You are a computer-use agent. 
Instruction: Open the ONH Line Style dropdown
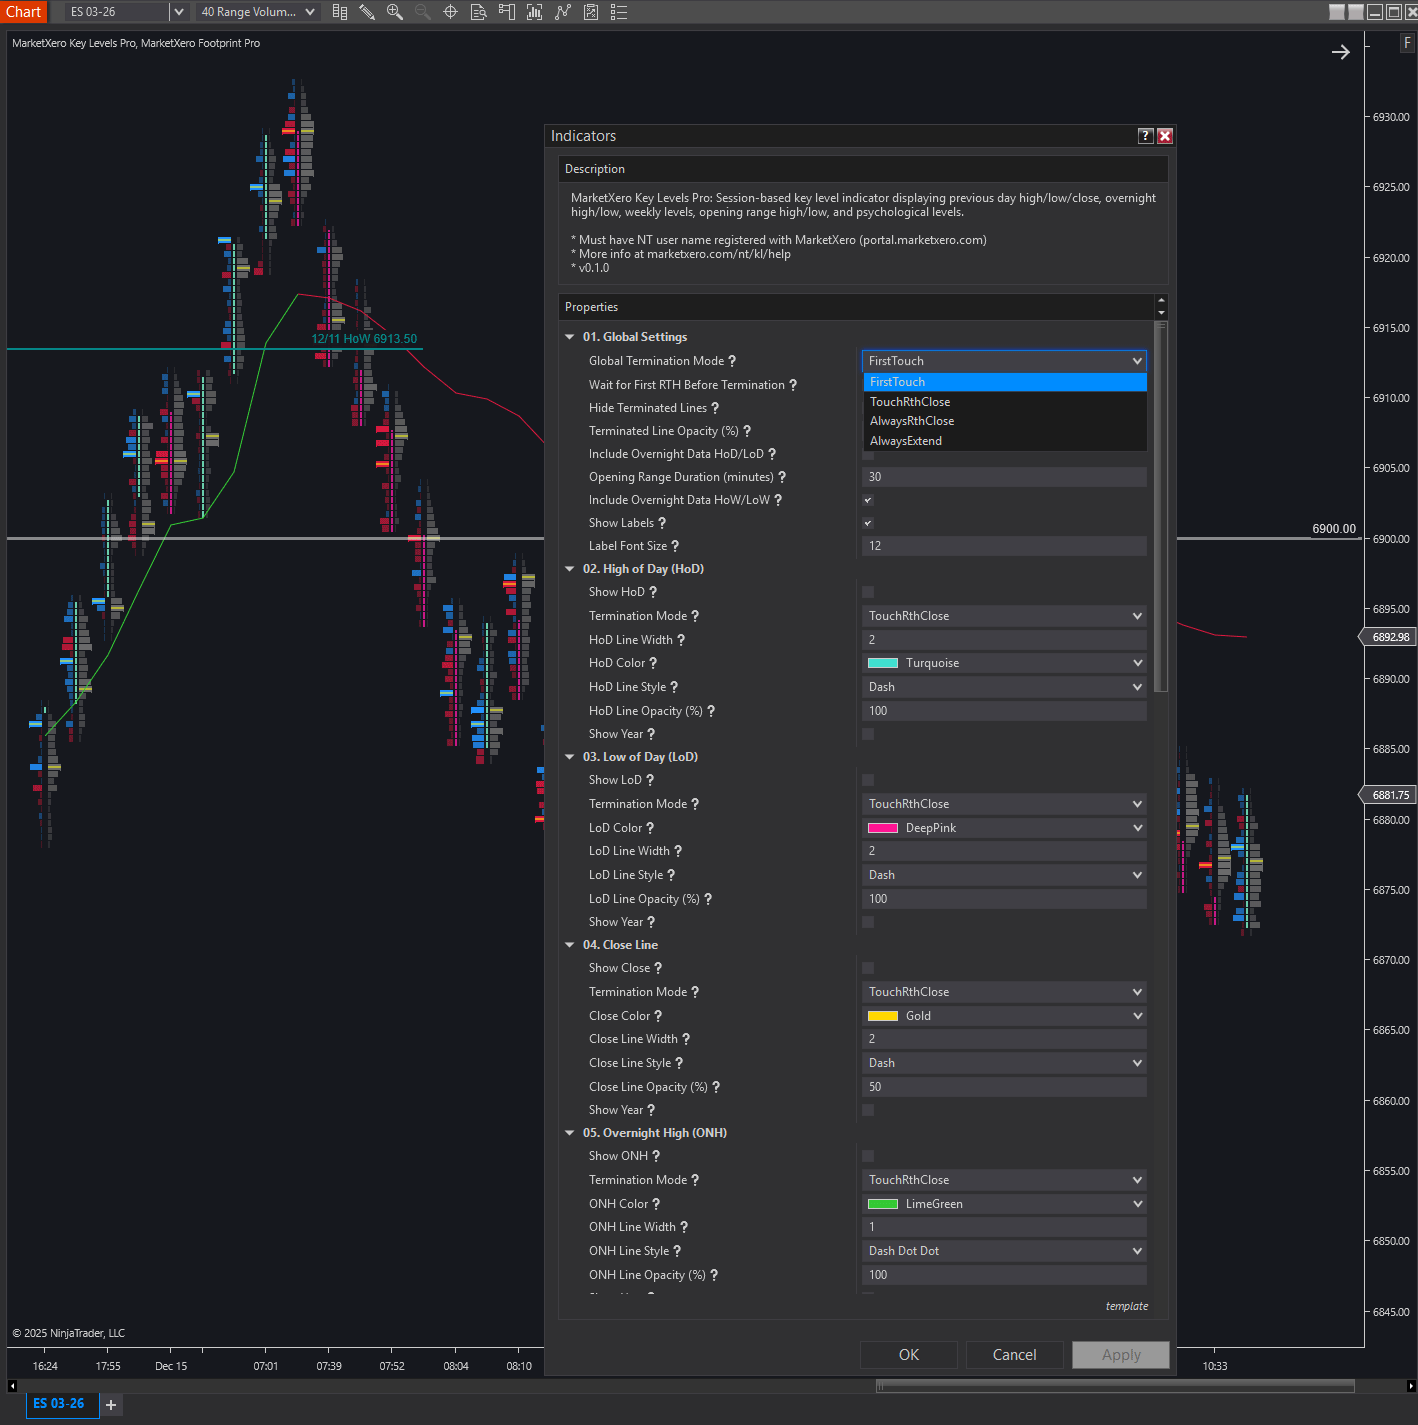tap(1004, 1251)
